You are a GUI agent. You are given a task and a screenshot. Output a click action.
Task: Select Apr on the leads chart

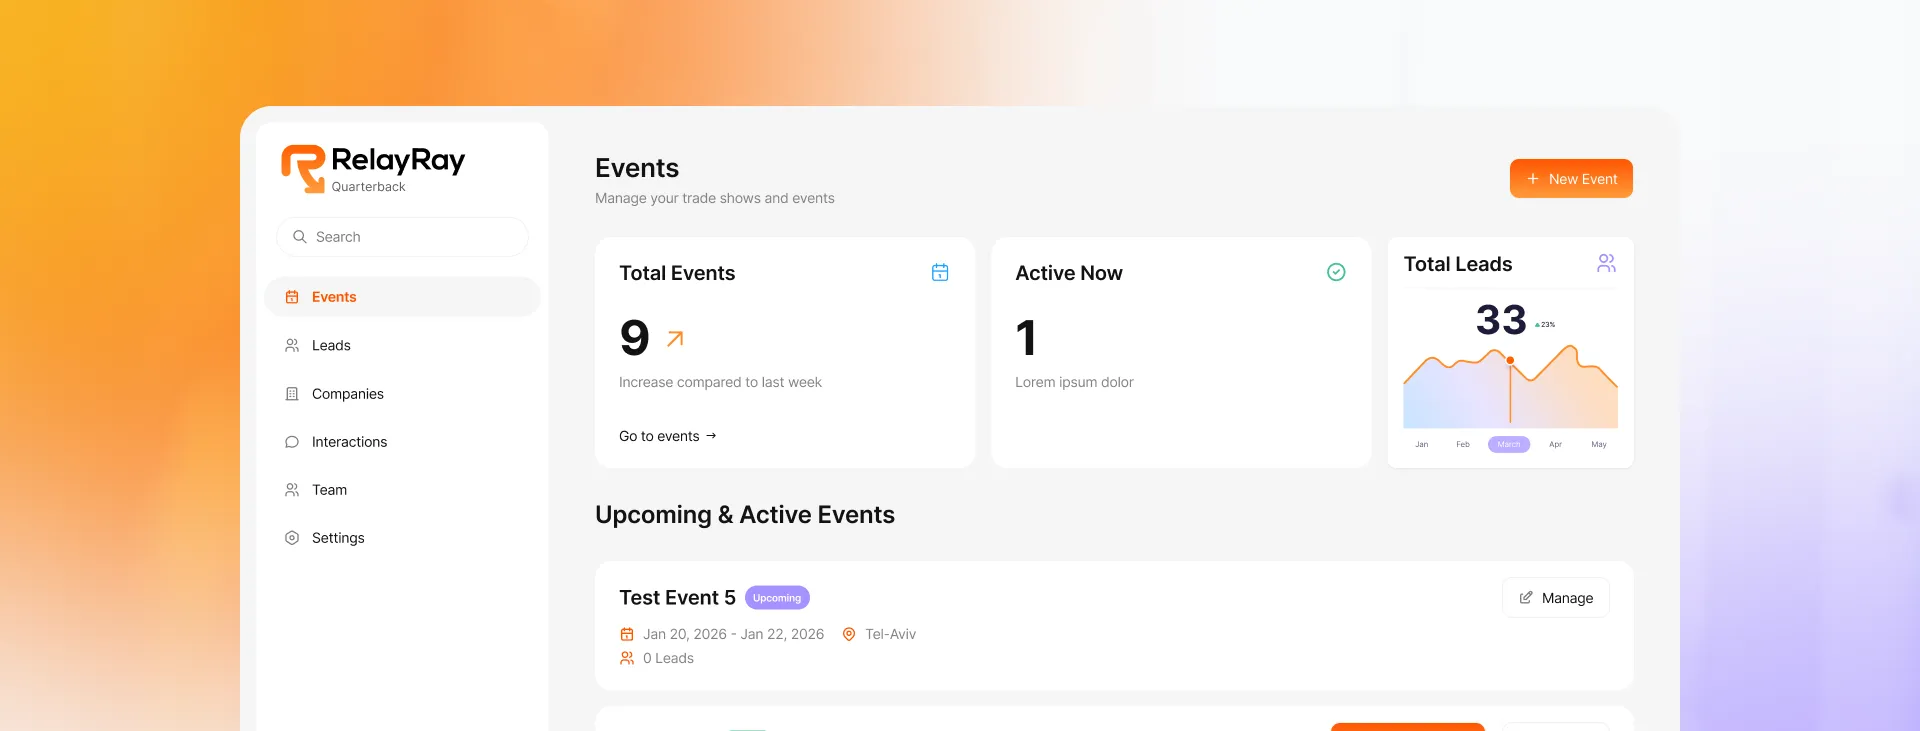click(1555, 444)
